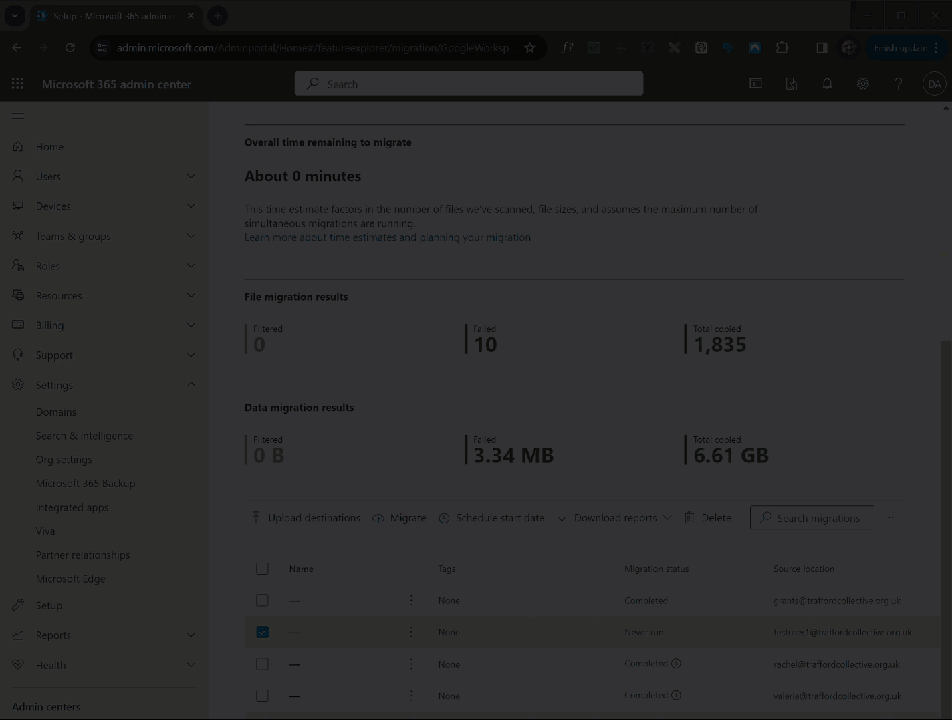The height and width of the screenshot is (720, 952).
Task: Open row options dots for valerie@traffordcollective.org.uk
Action: [411, 696]
